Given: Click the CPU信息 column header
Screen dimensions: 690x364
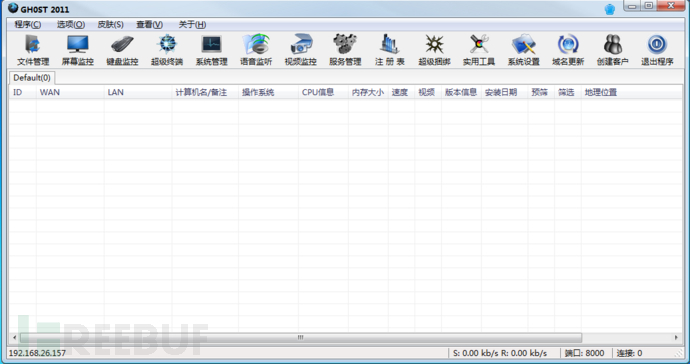Looking at the screenshot, I should click(x=323, y=92).
